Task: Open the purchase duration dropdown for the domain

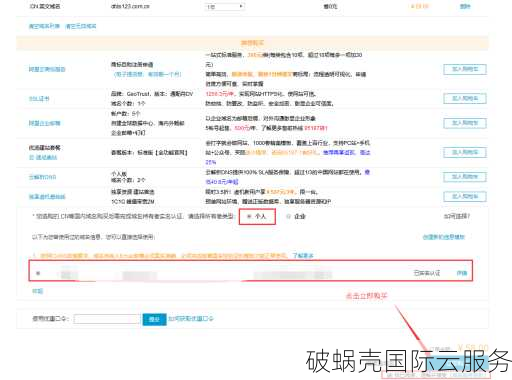Action: [225, 6]
